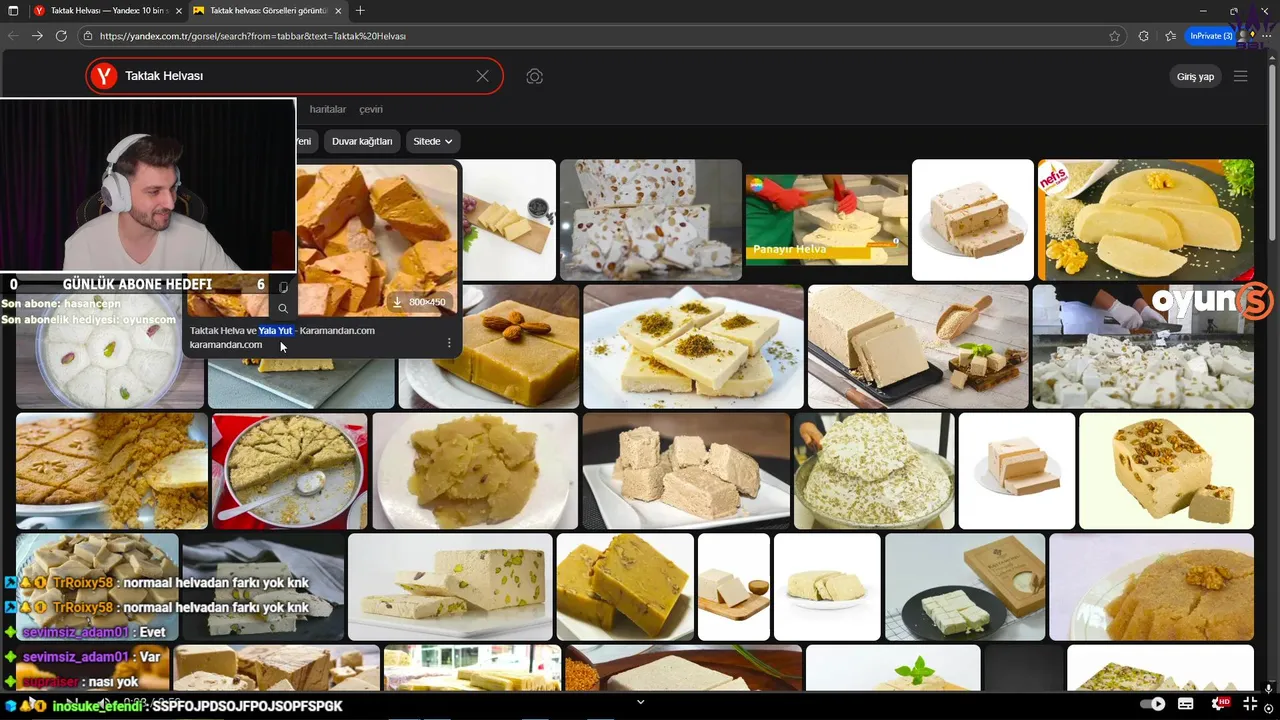
Task: Open pistachio-topped helva squares image
Action: coord(693,346)
